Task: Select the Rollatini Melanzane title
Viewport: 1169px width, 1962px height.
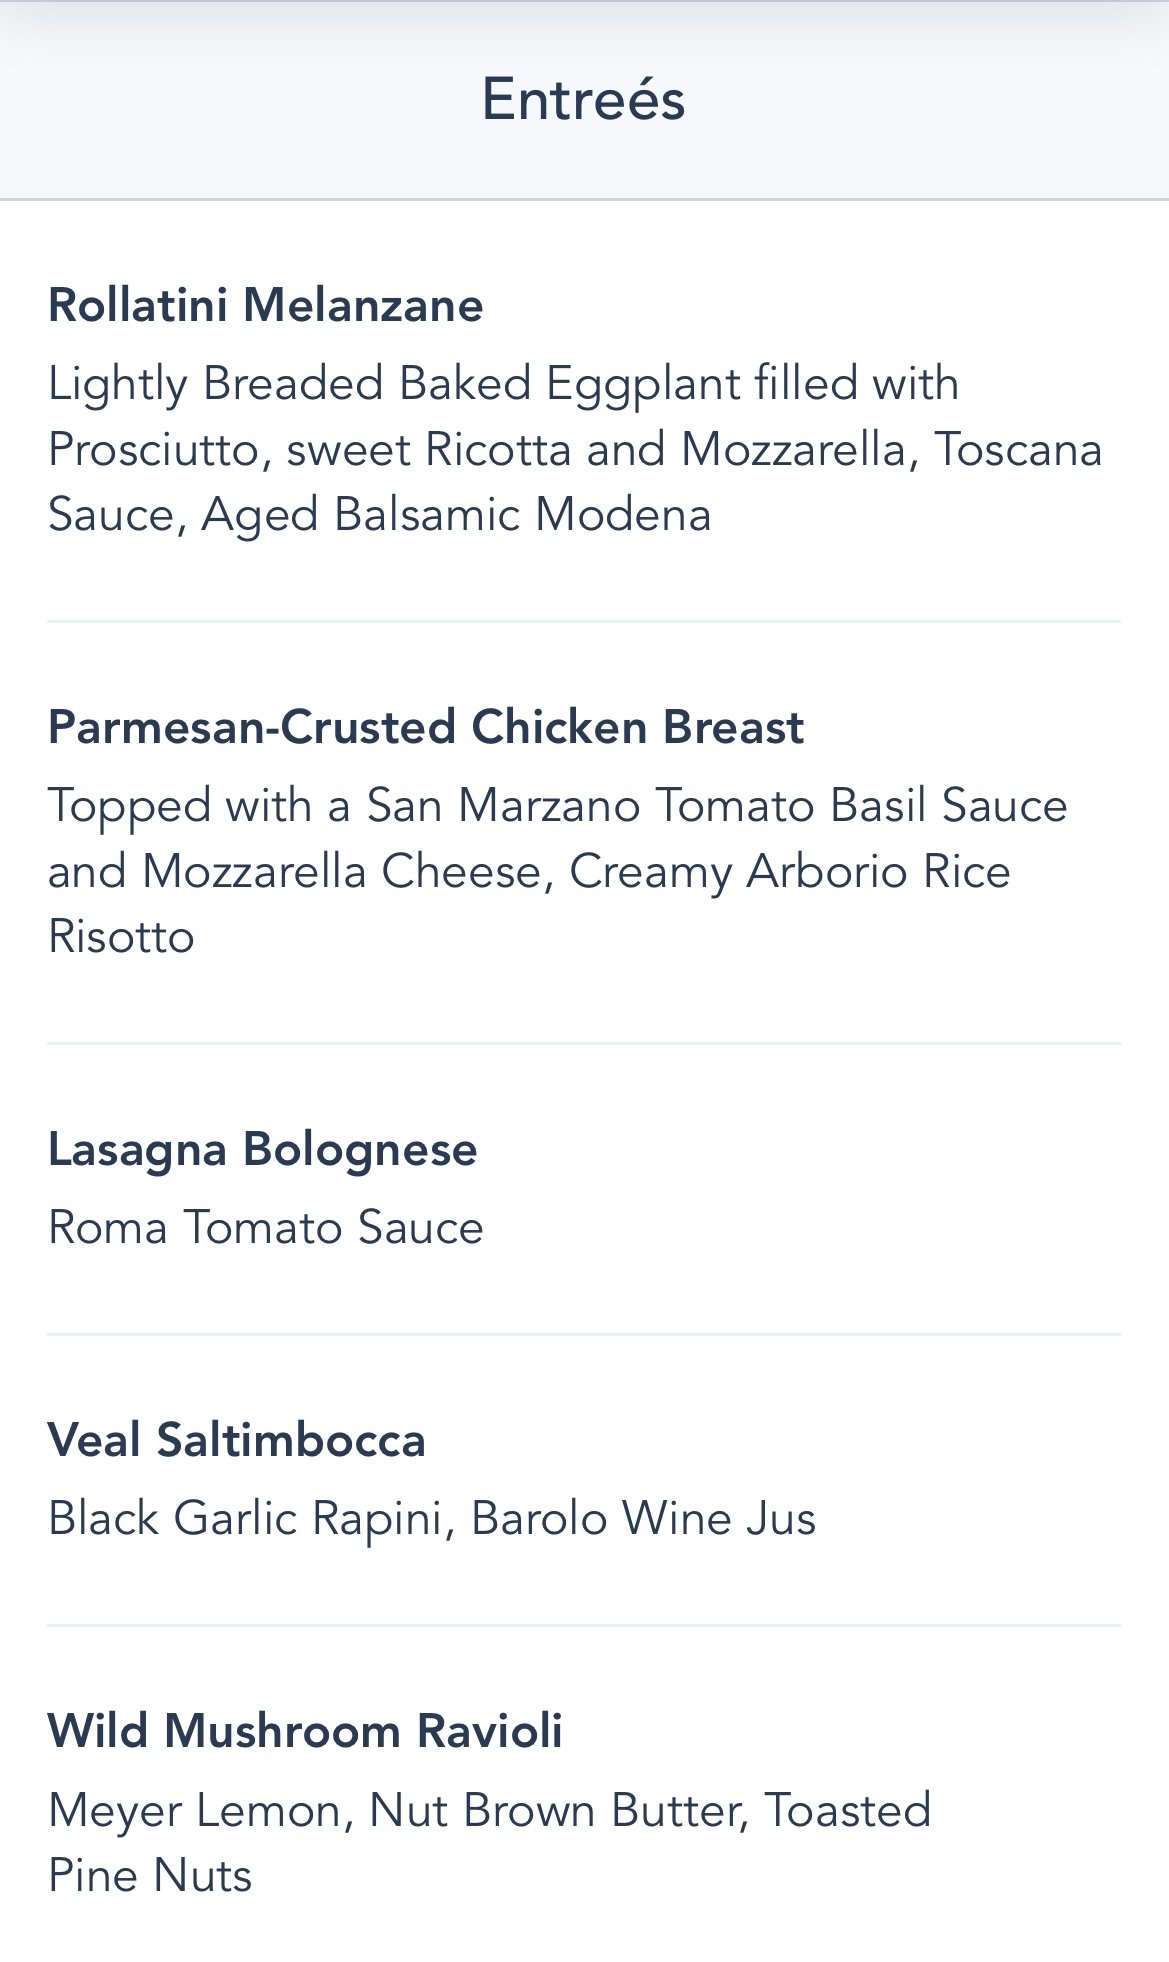Action: point(266,306)
